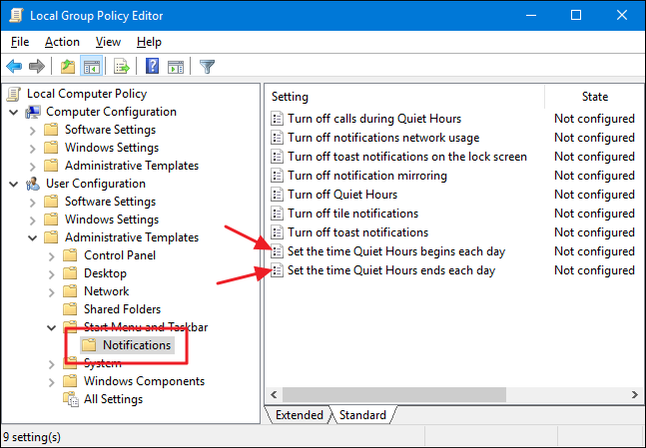The width and height of the screenshot is (646, 448).
Task: Click the User Configuration user icon
Action: [x=33, y=183]
